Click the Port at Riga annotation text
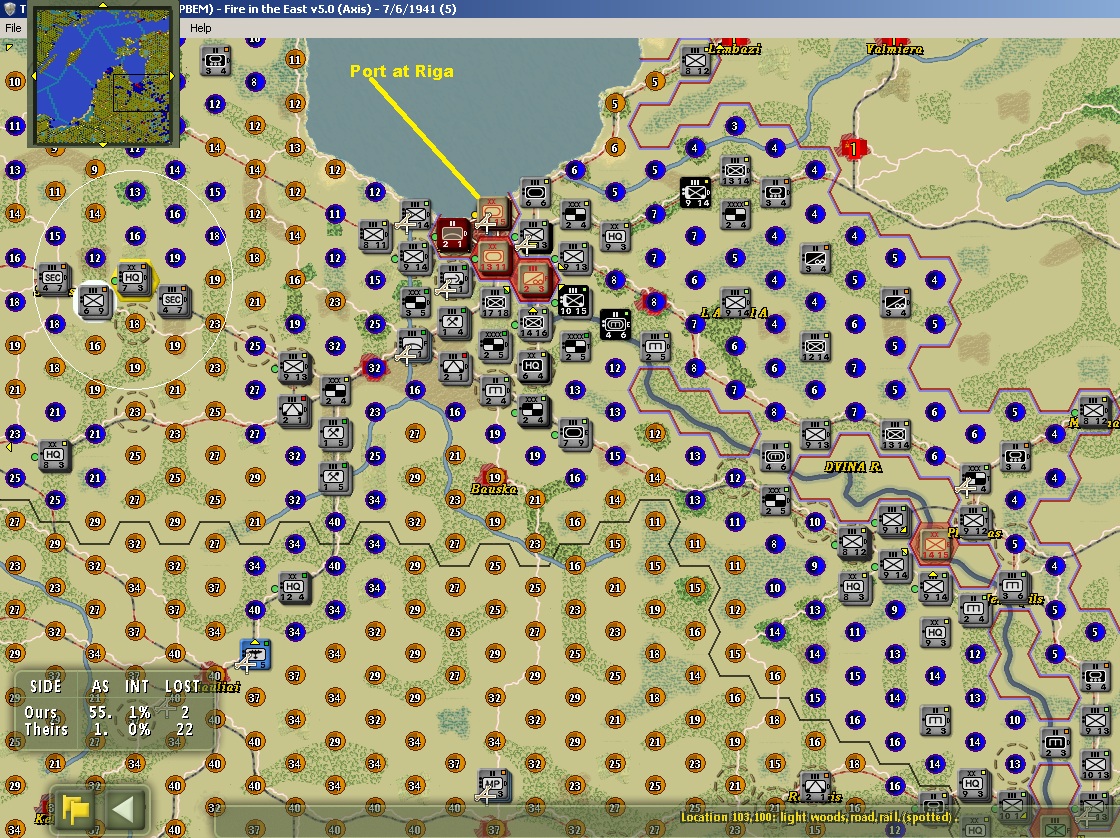Image resolution: width=1120 pixels, height=838 pixels. [401, 71]
